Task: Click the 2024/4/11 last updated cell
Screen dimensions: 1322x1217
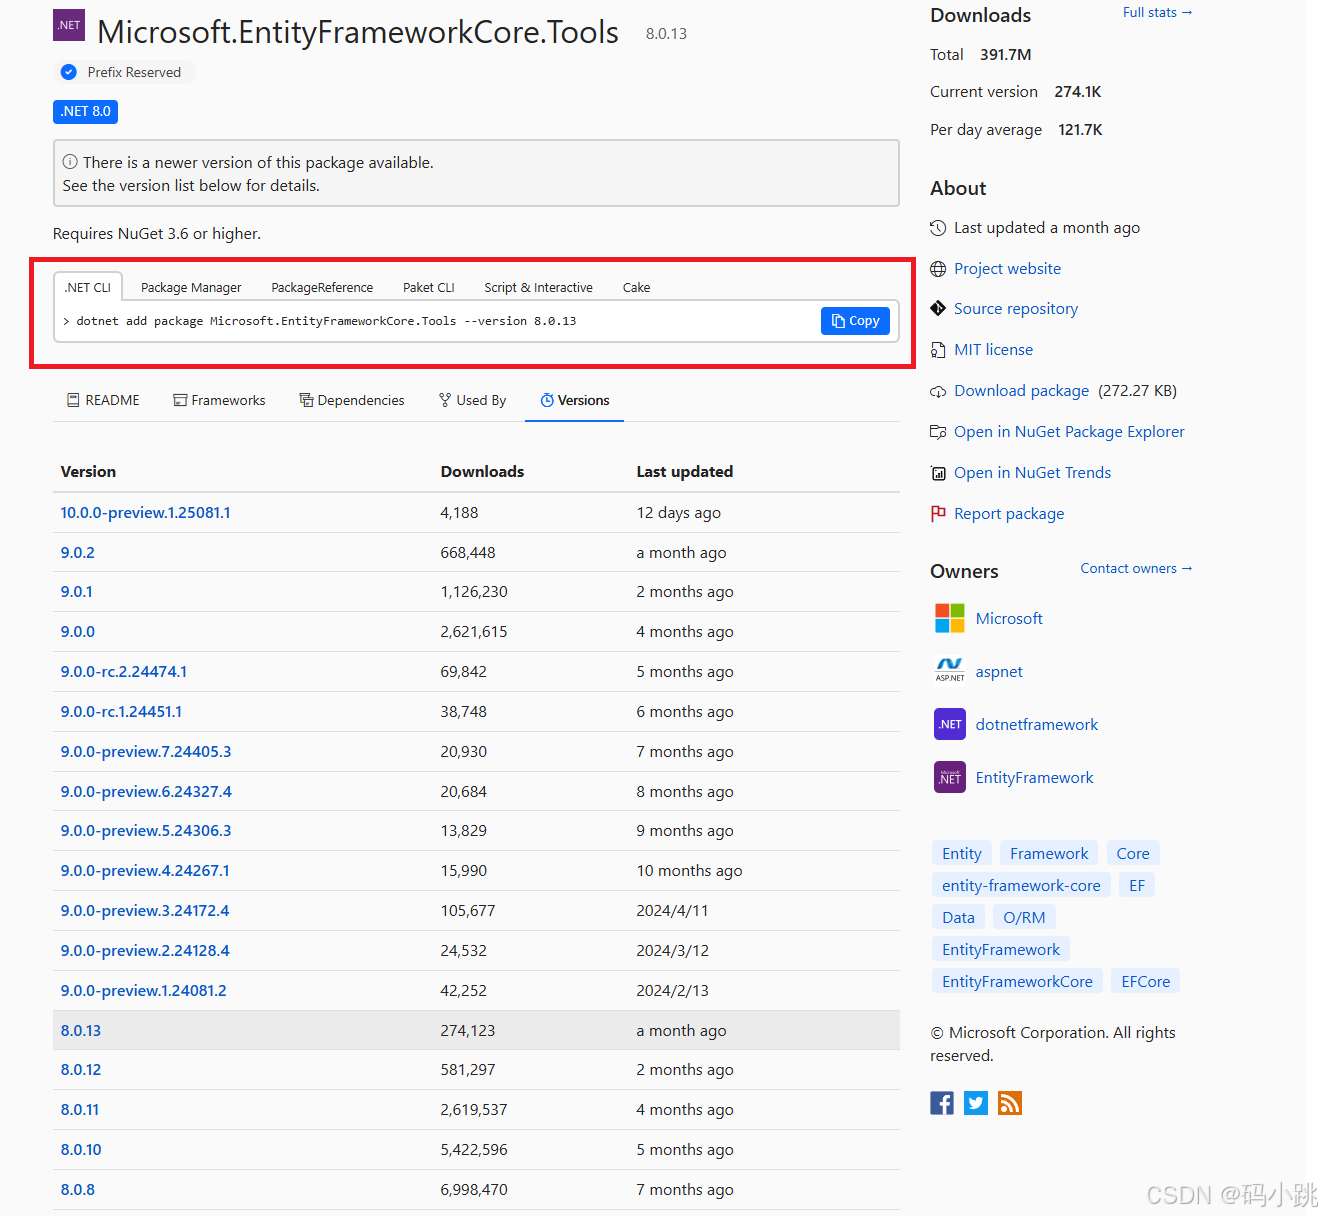Action: 672,911
